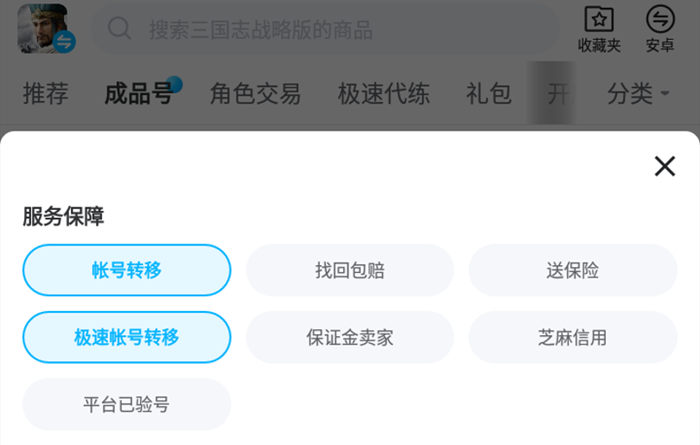
Task: Toggle off the 极速帐号转移 filter
Action: 127,337
